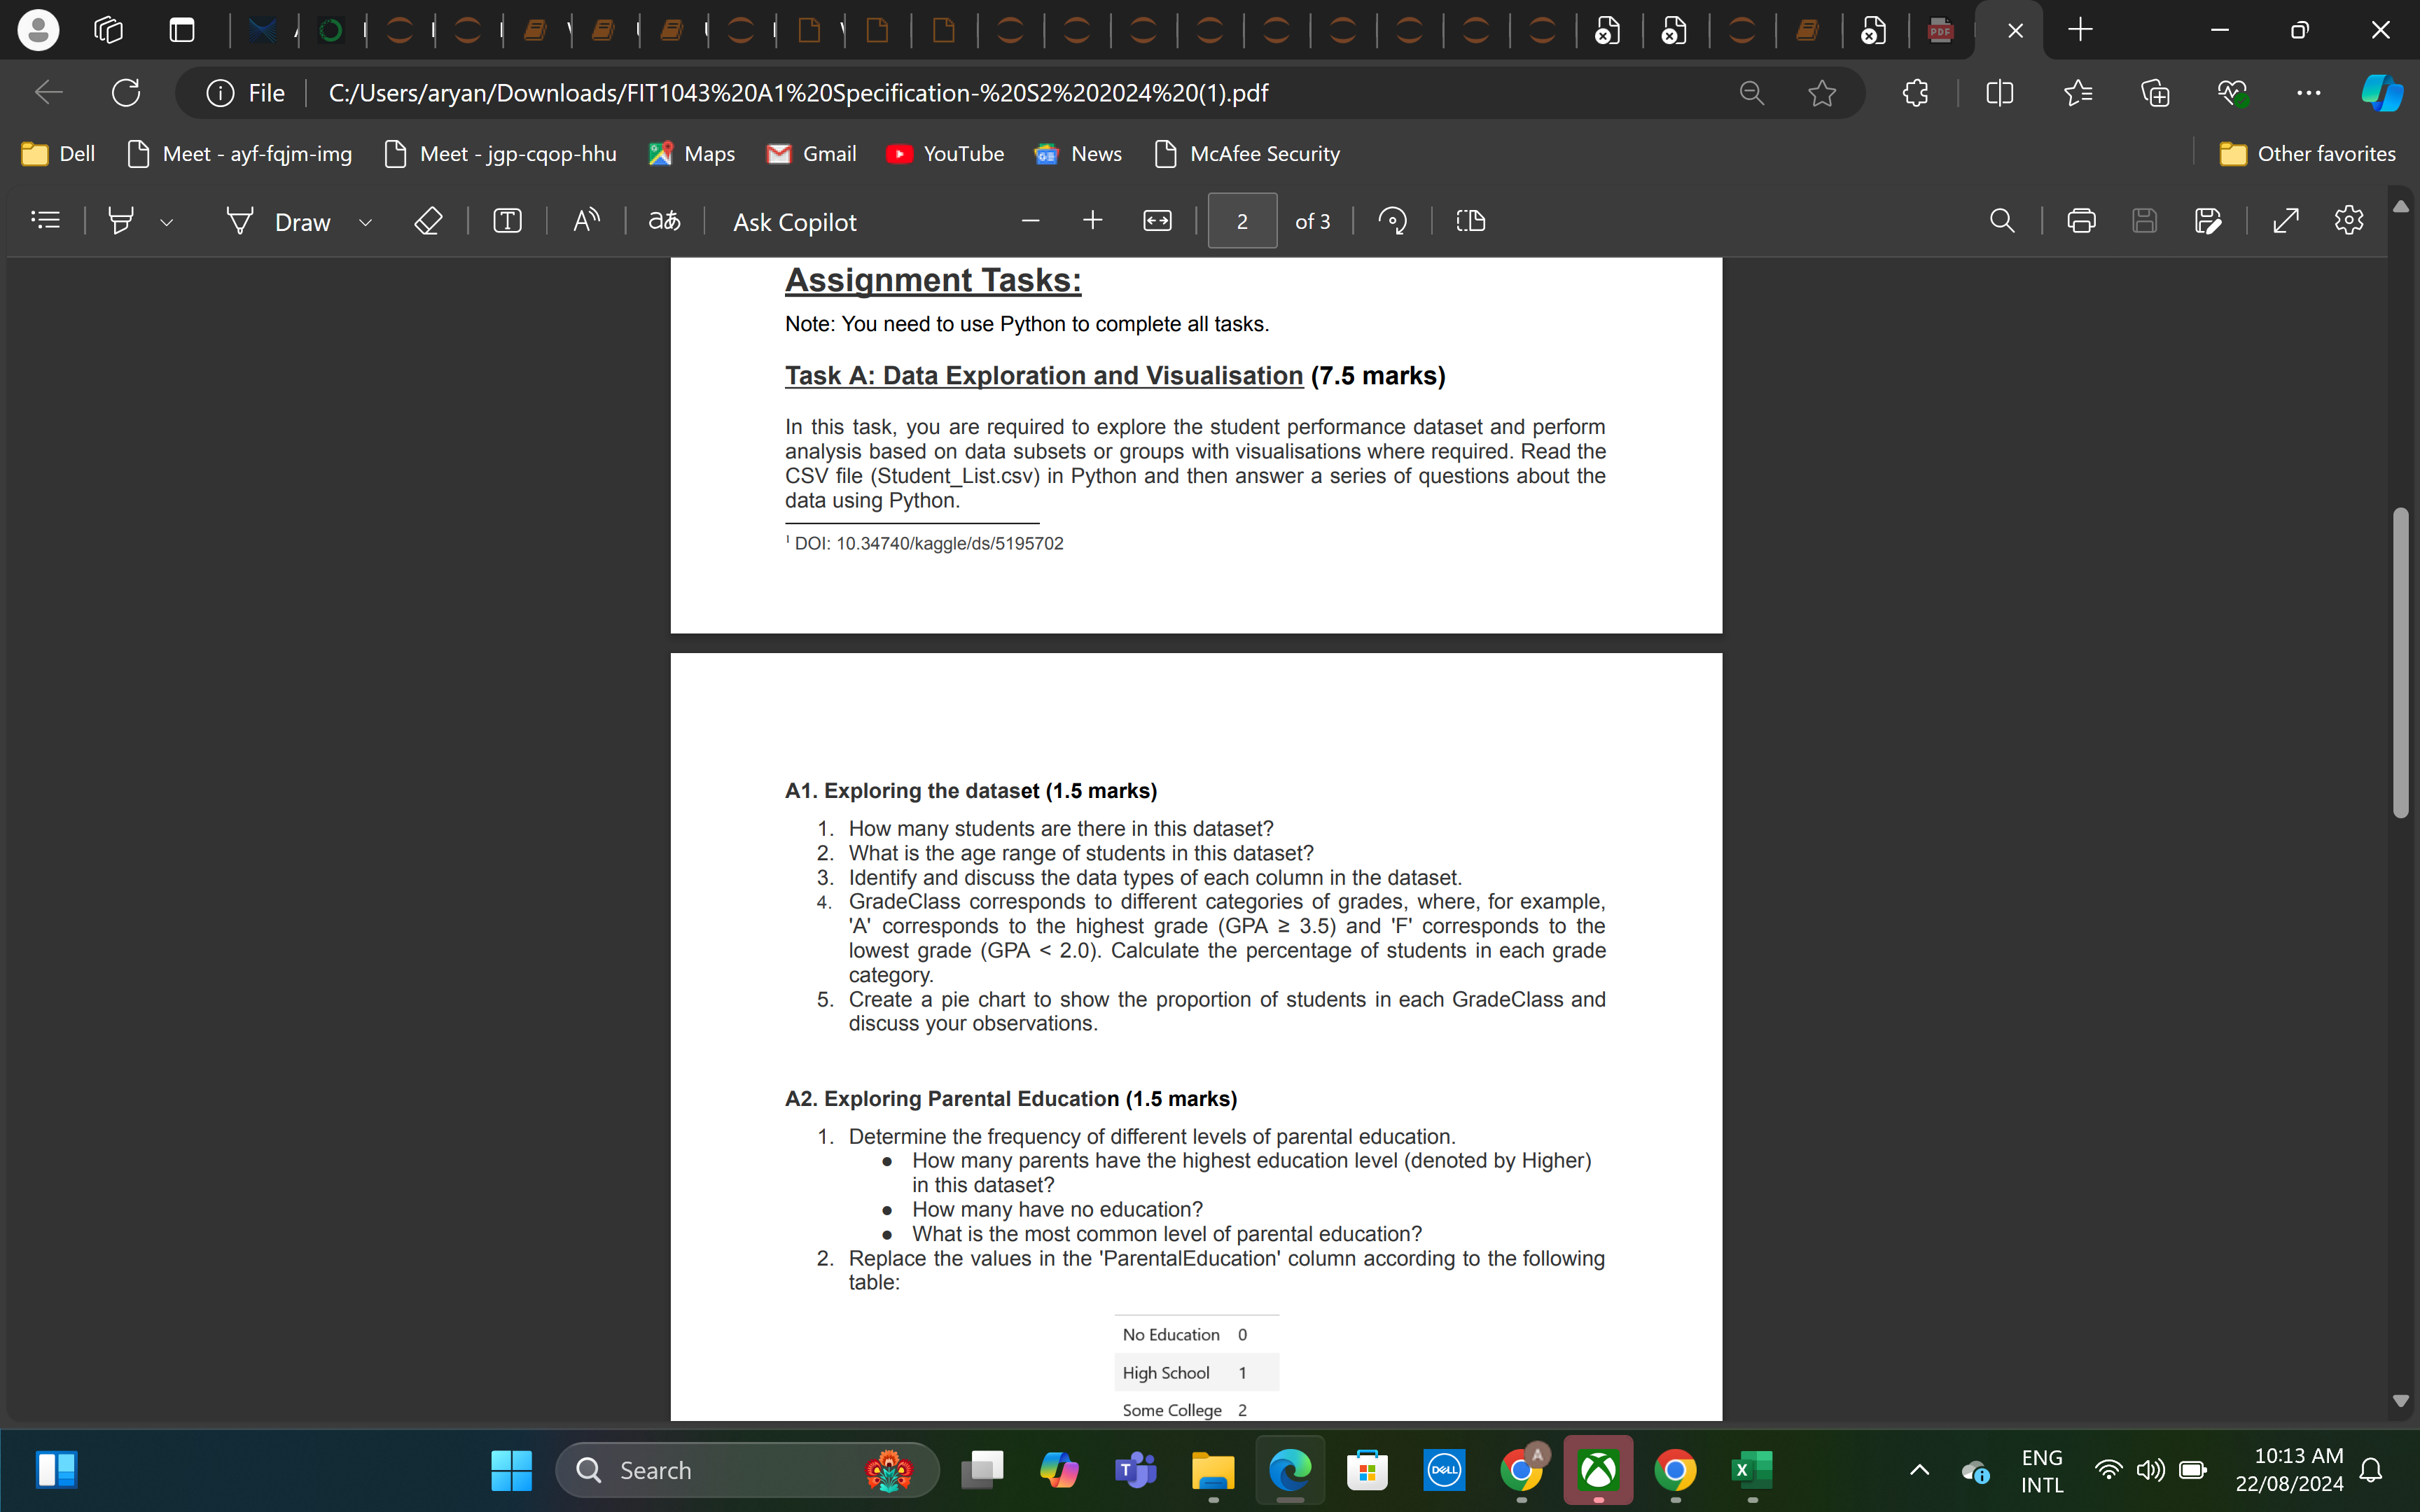Switch to the McAfee Security bookmark
Image resolution: width=2420 pixels, height=1512 pixels.
1245,153
